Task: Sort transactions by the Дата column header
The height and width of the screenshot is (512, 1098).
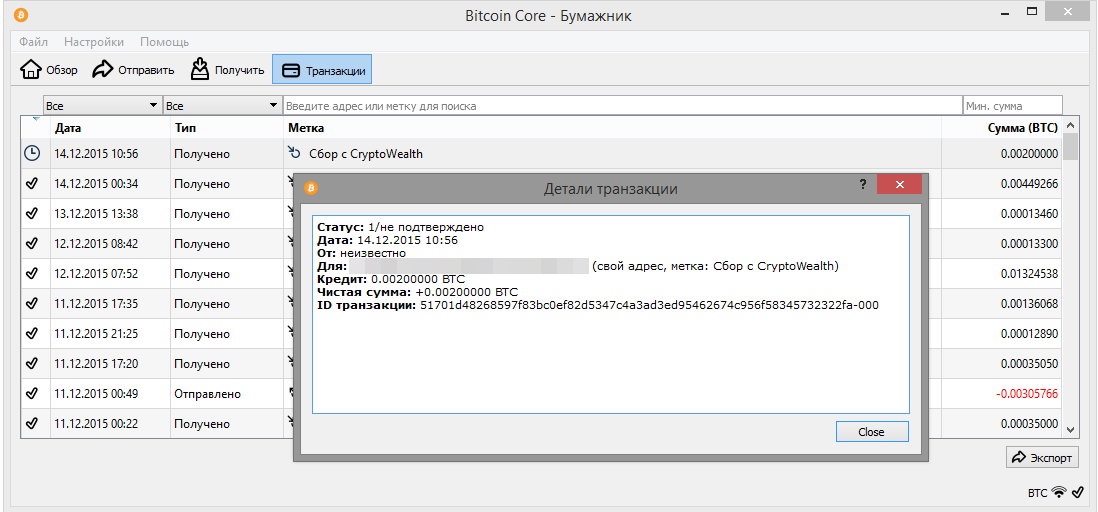Action: coord(68,128)
